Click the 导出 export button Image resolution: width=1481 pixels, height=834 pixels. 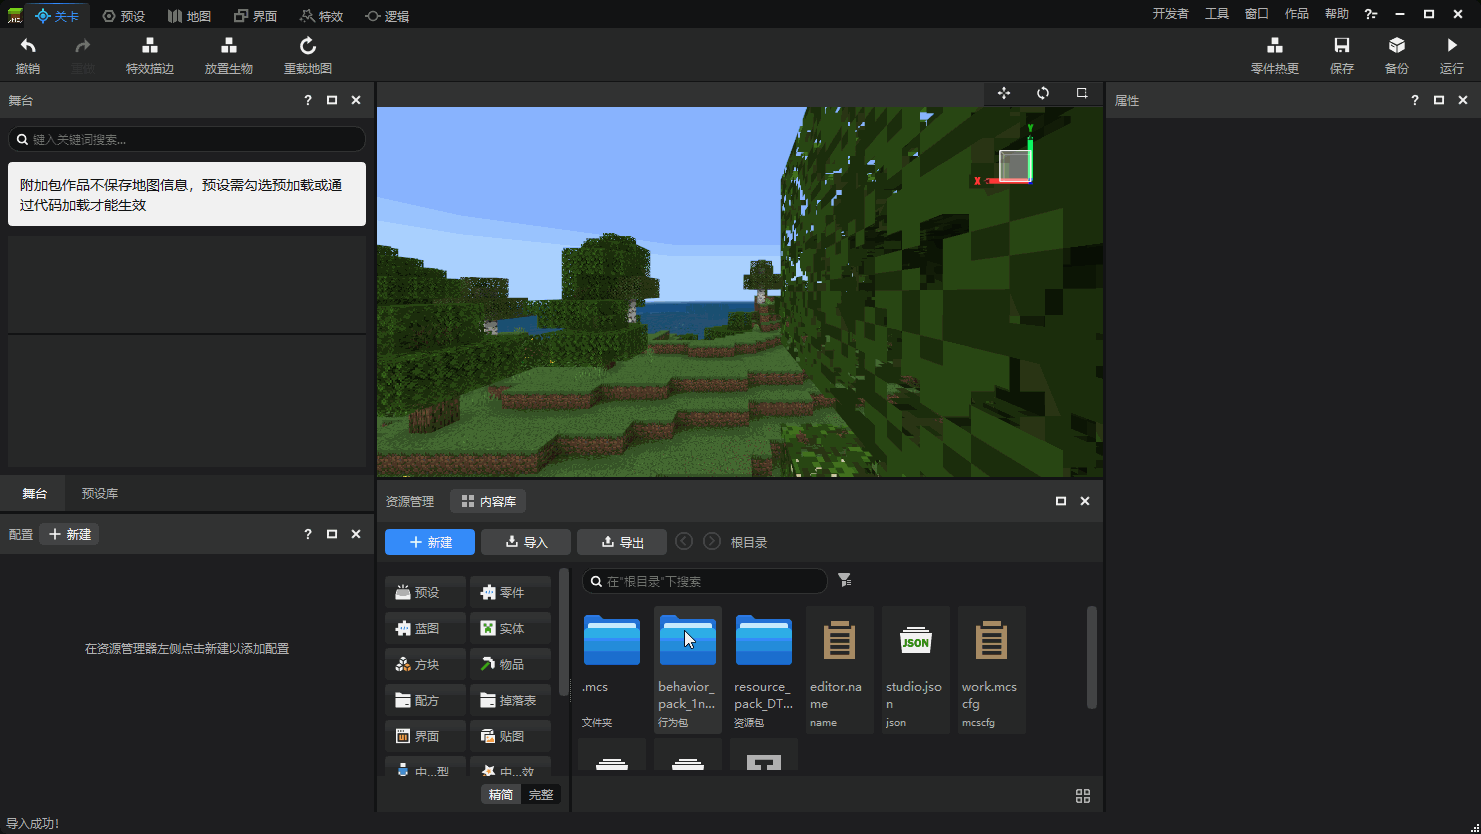(622, 542)
